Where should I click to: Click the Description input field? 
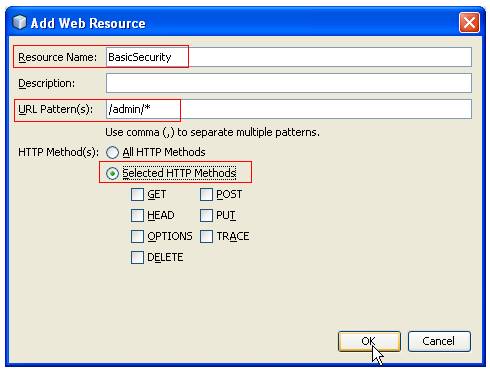289,83
